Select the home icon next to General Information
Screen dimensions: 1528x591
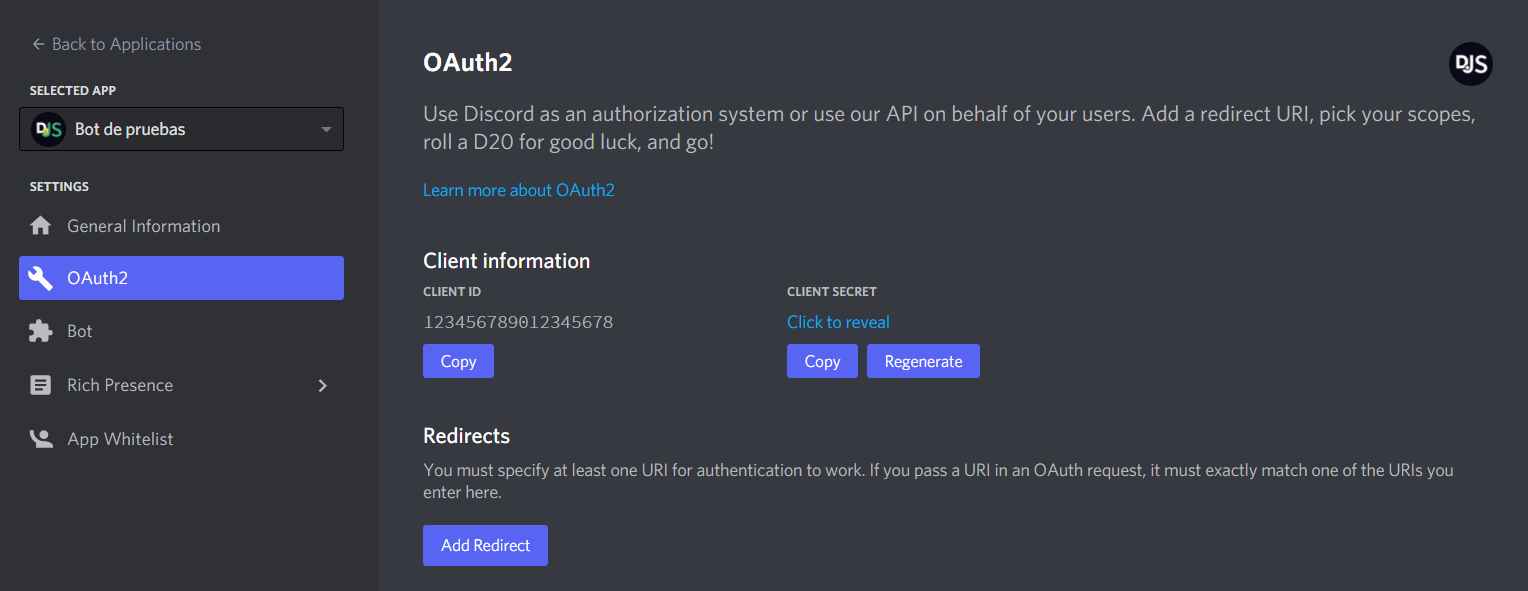tap(41, 225)
